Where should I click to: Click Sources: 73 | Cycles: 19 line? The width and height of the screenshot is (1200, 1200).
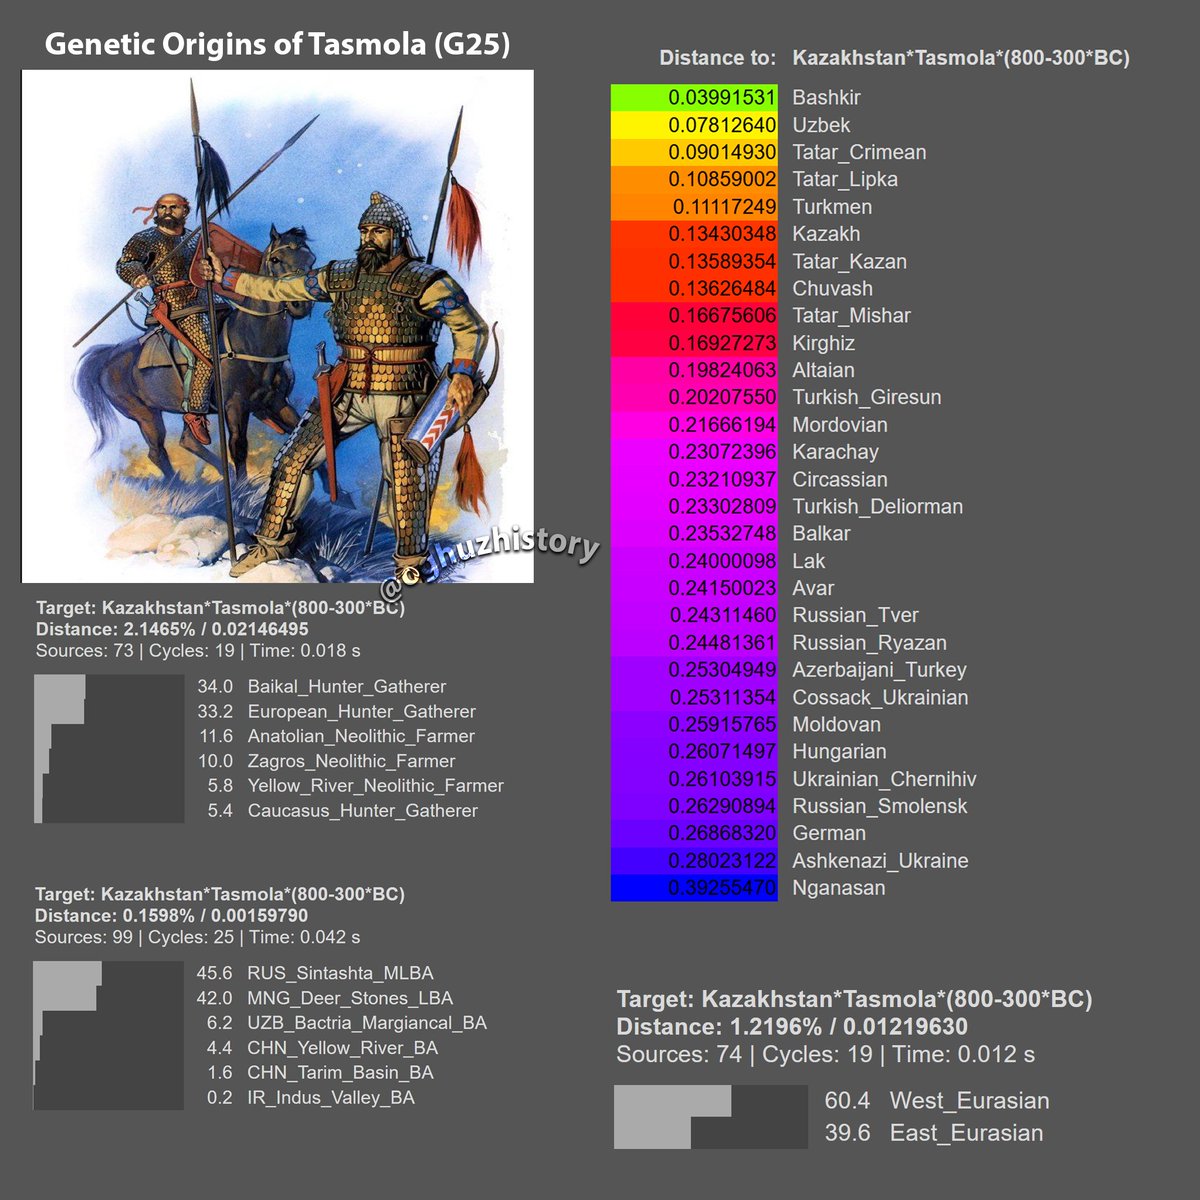click(198, 651)
